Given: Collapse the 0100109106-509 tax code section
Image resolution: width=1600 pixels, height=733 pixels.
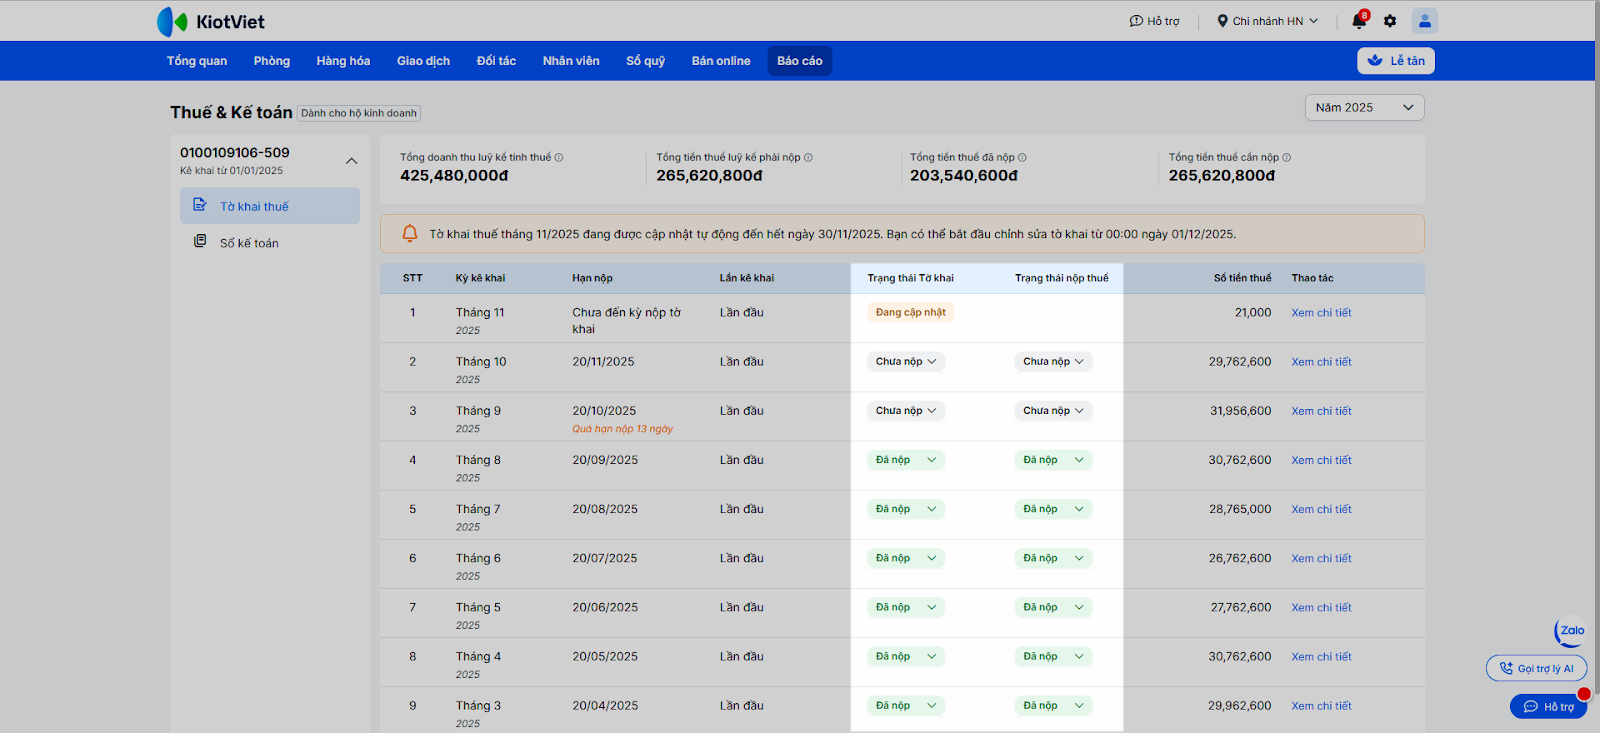Looking at the screenshot, I should coord(351,161).
